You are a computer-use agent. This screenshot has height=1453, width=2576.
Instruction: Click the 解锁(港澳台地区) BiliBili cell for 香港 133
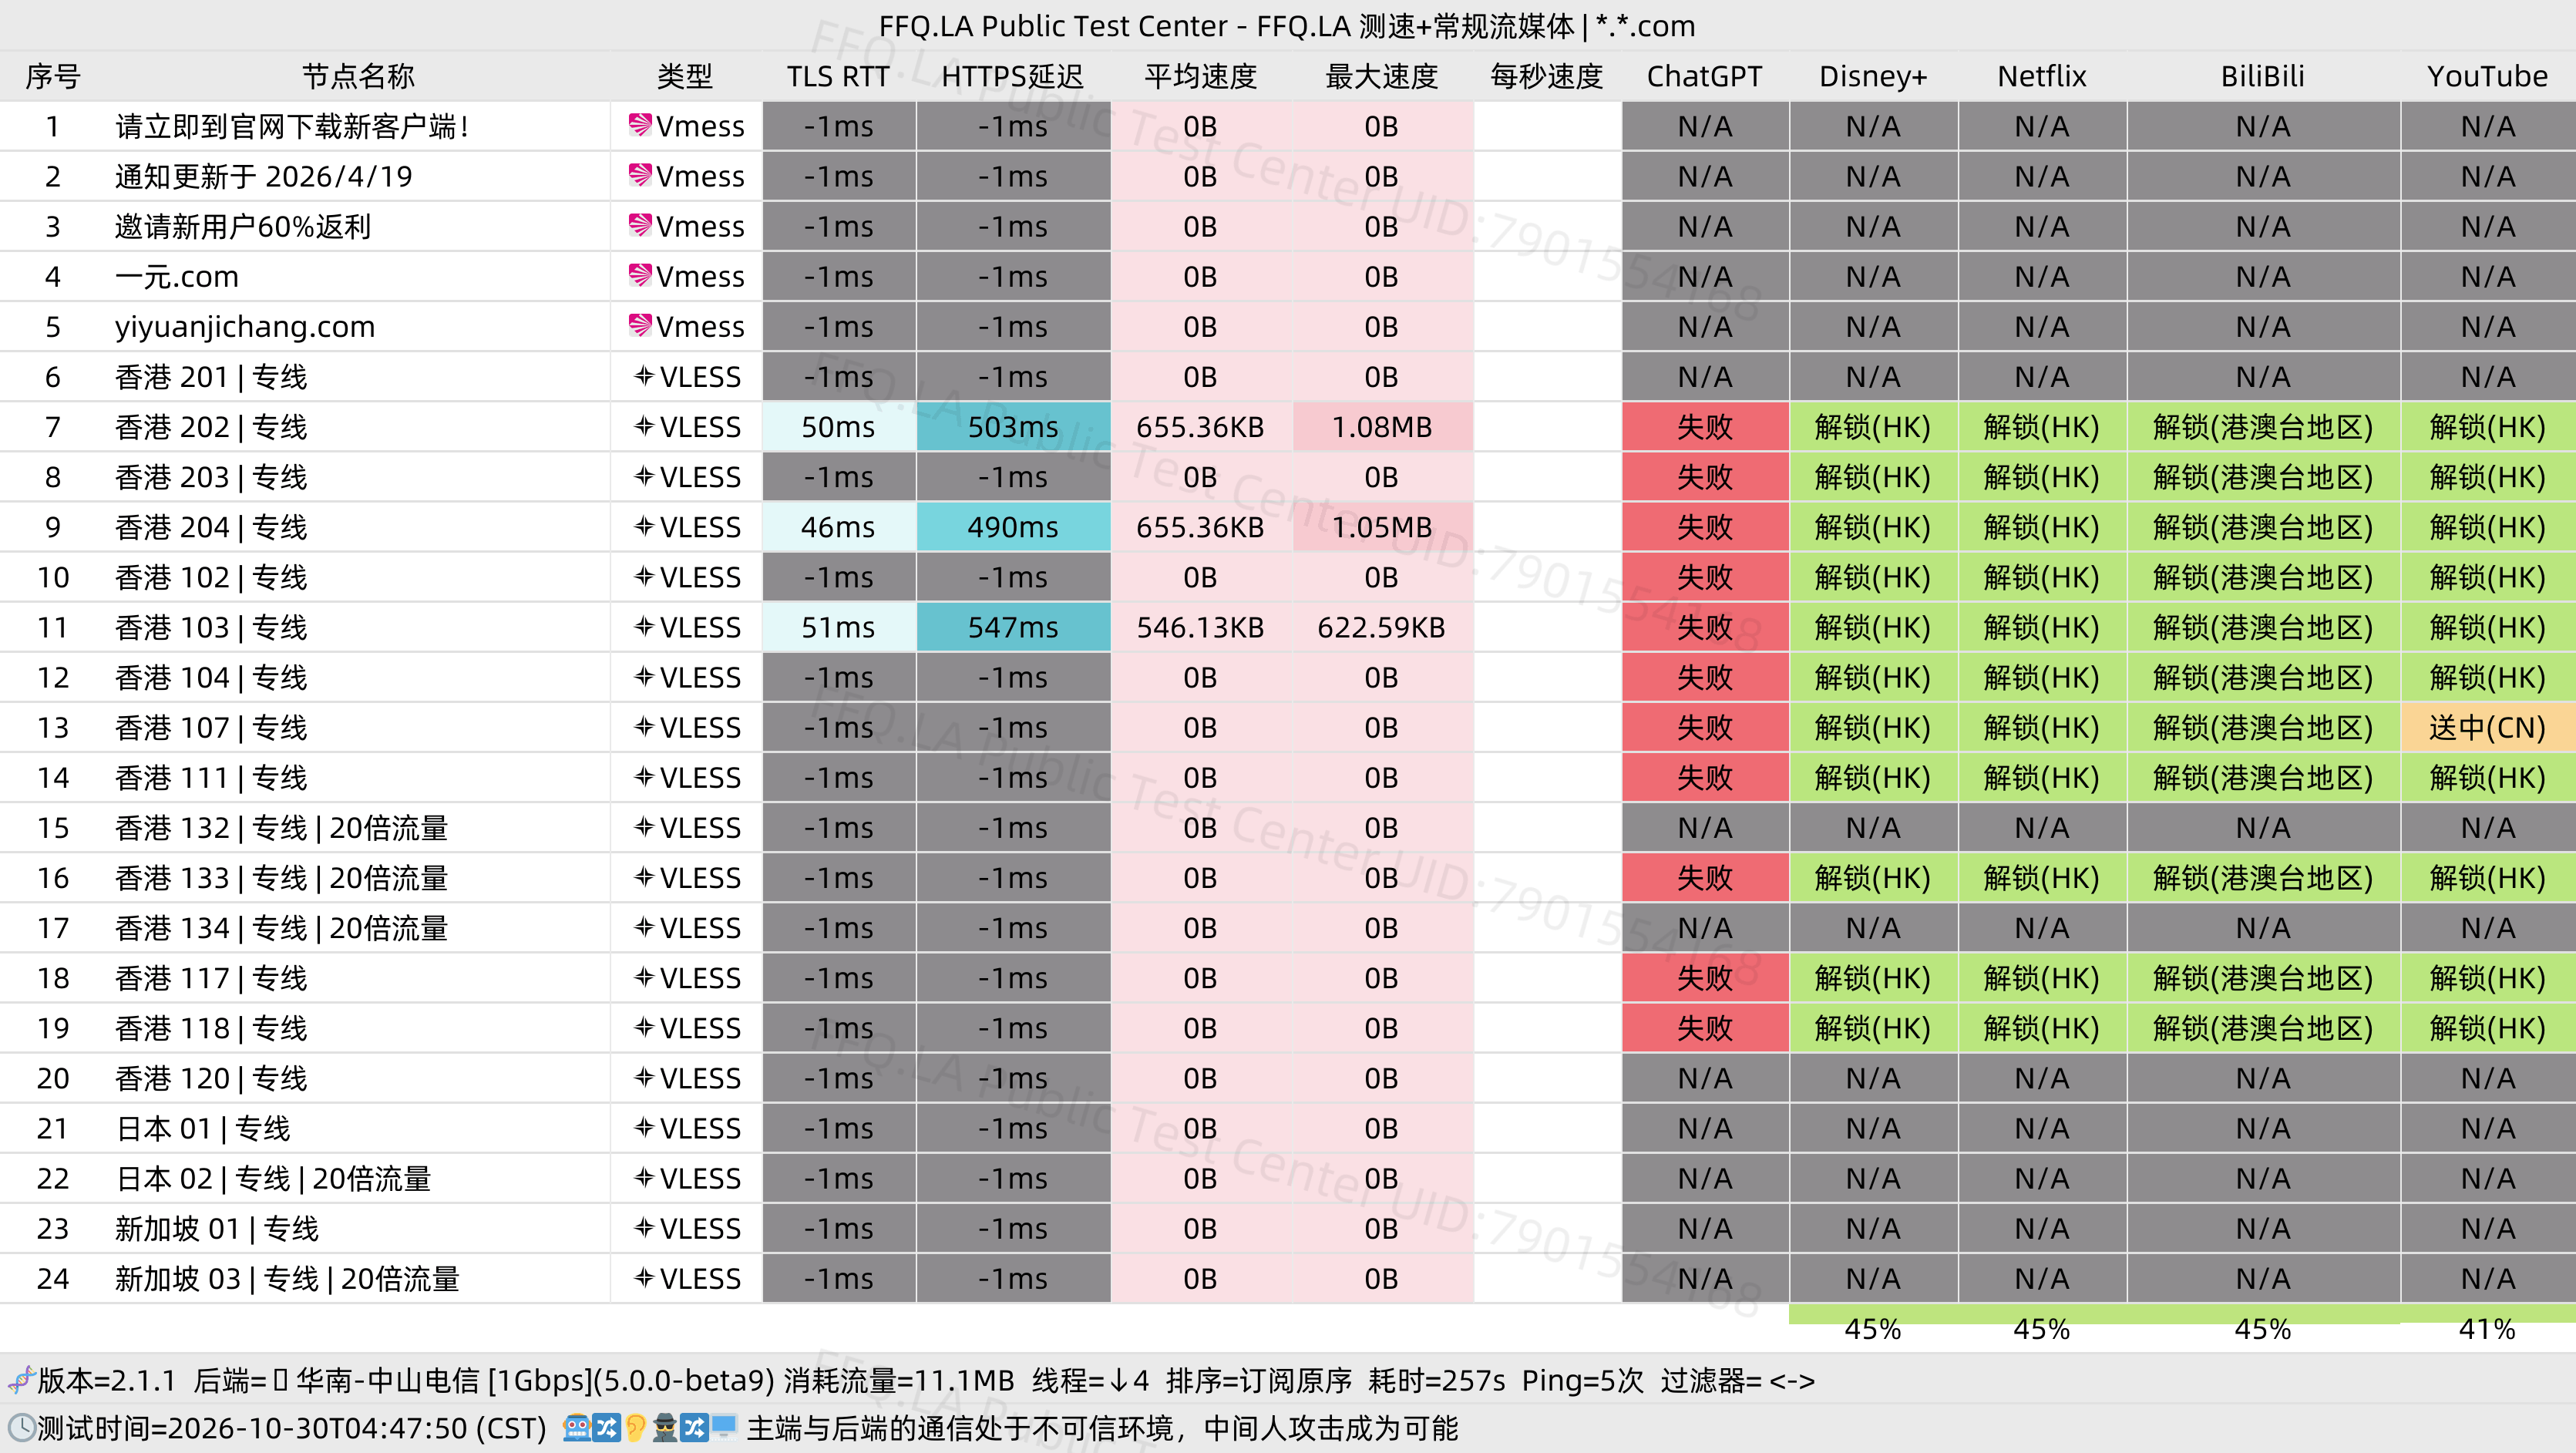[2262, 877]
